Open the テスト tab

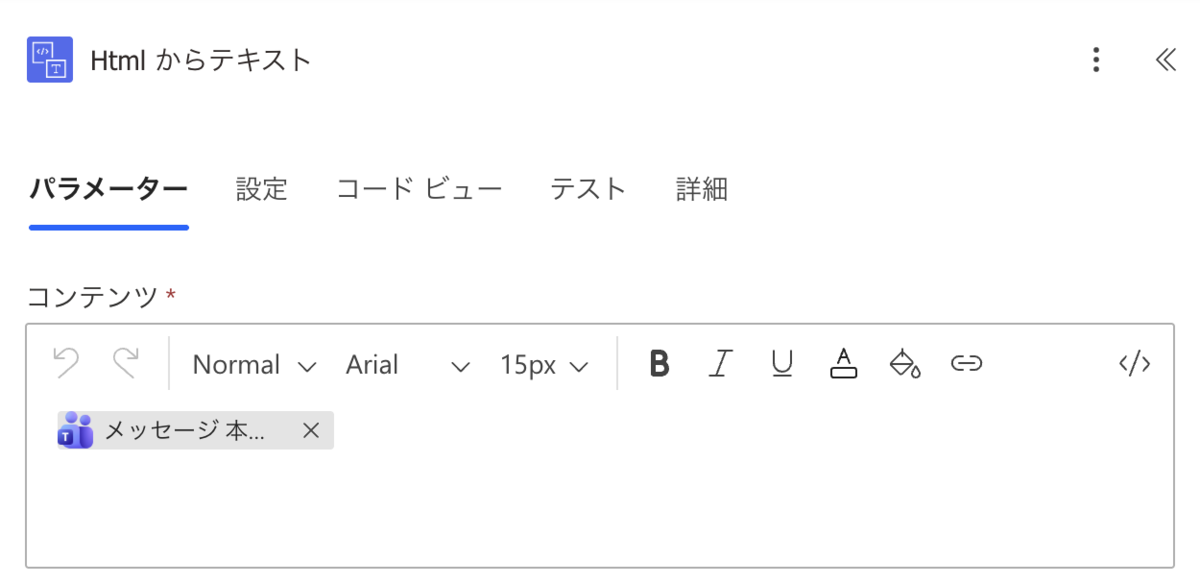588,189
